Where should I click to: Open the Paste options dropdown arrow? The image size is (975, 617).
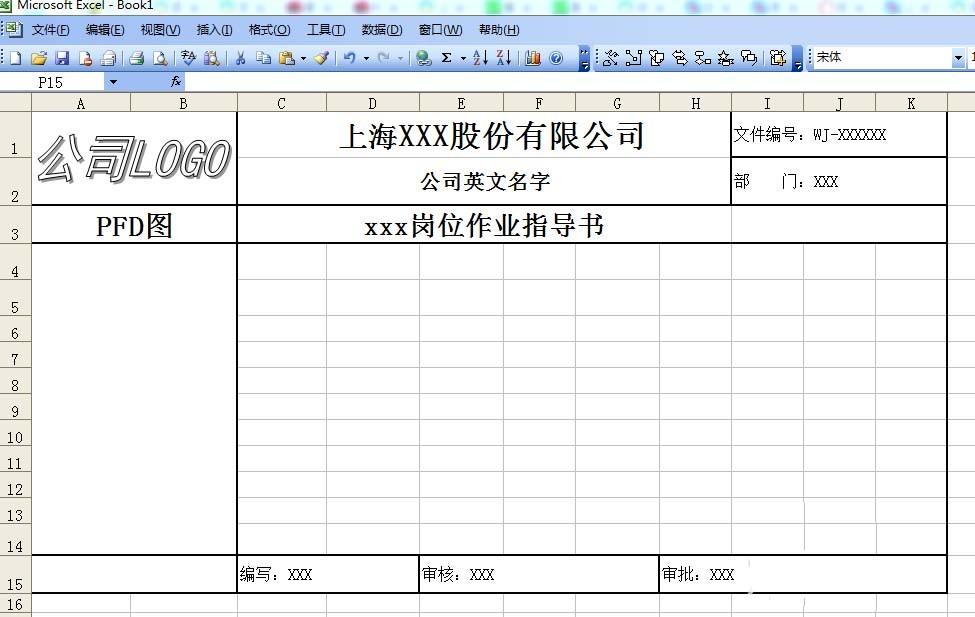pos(303,57)
